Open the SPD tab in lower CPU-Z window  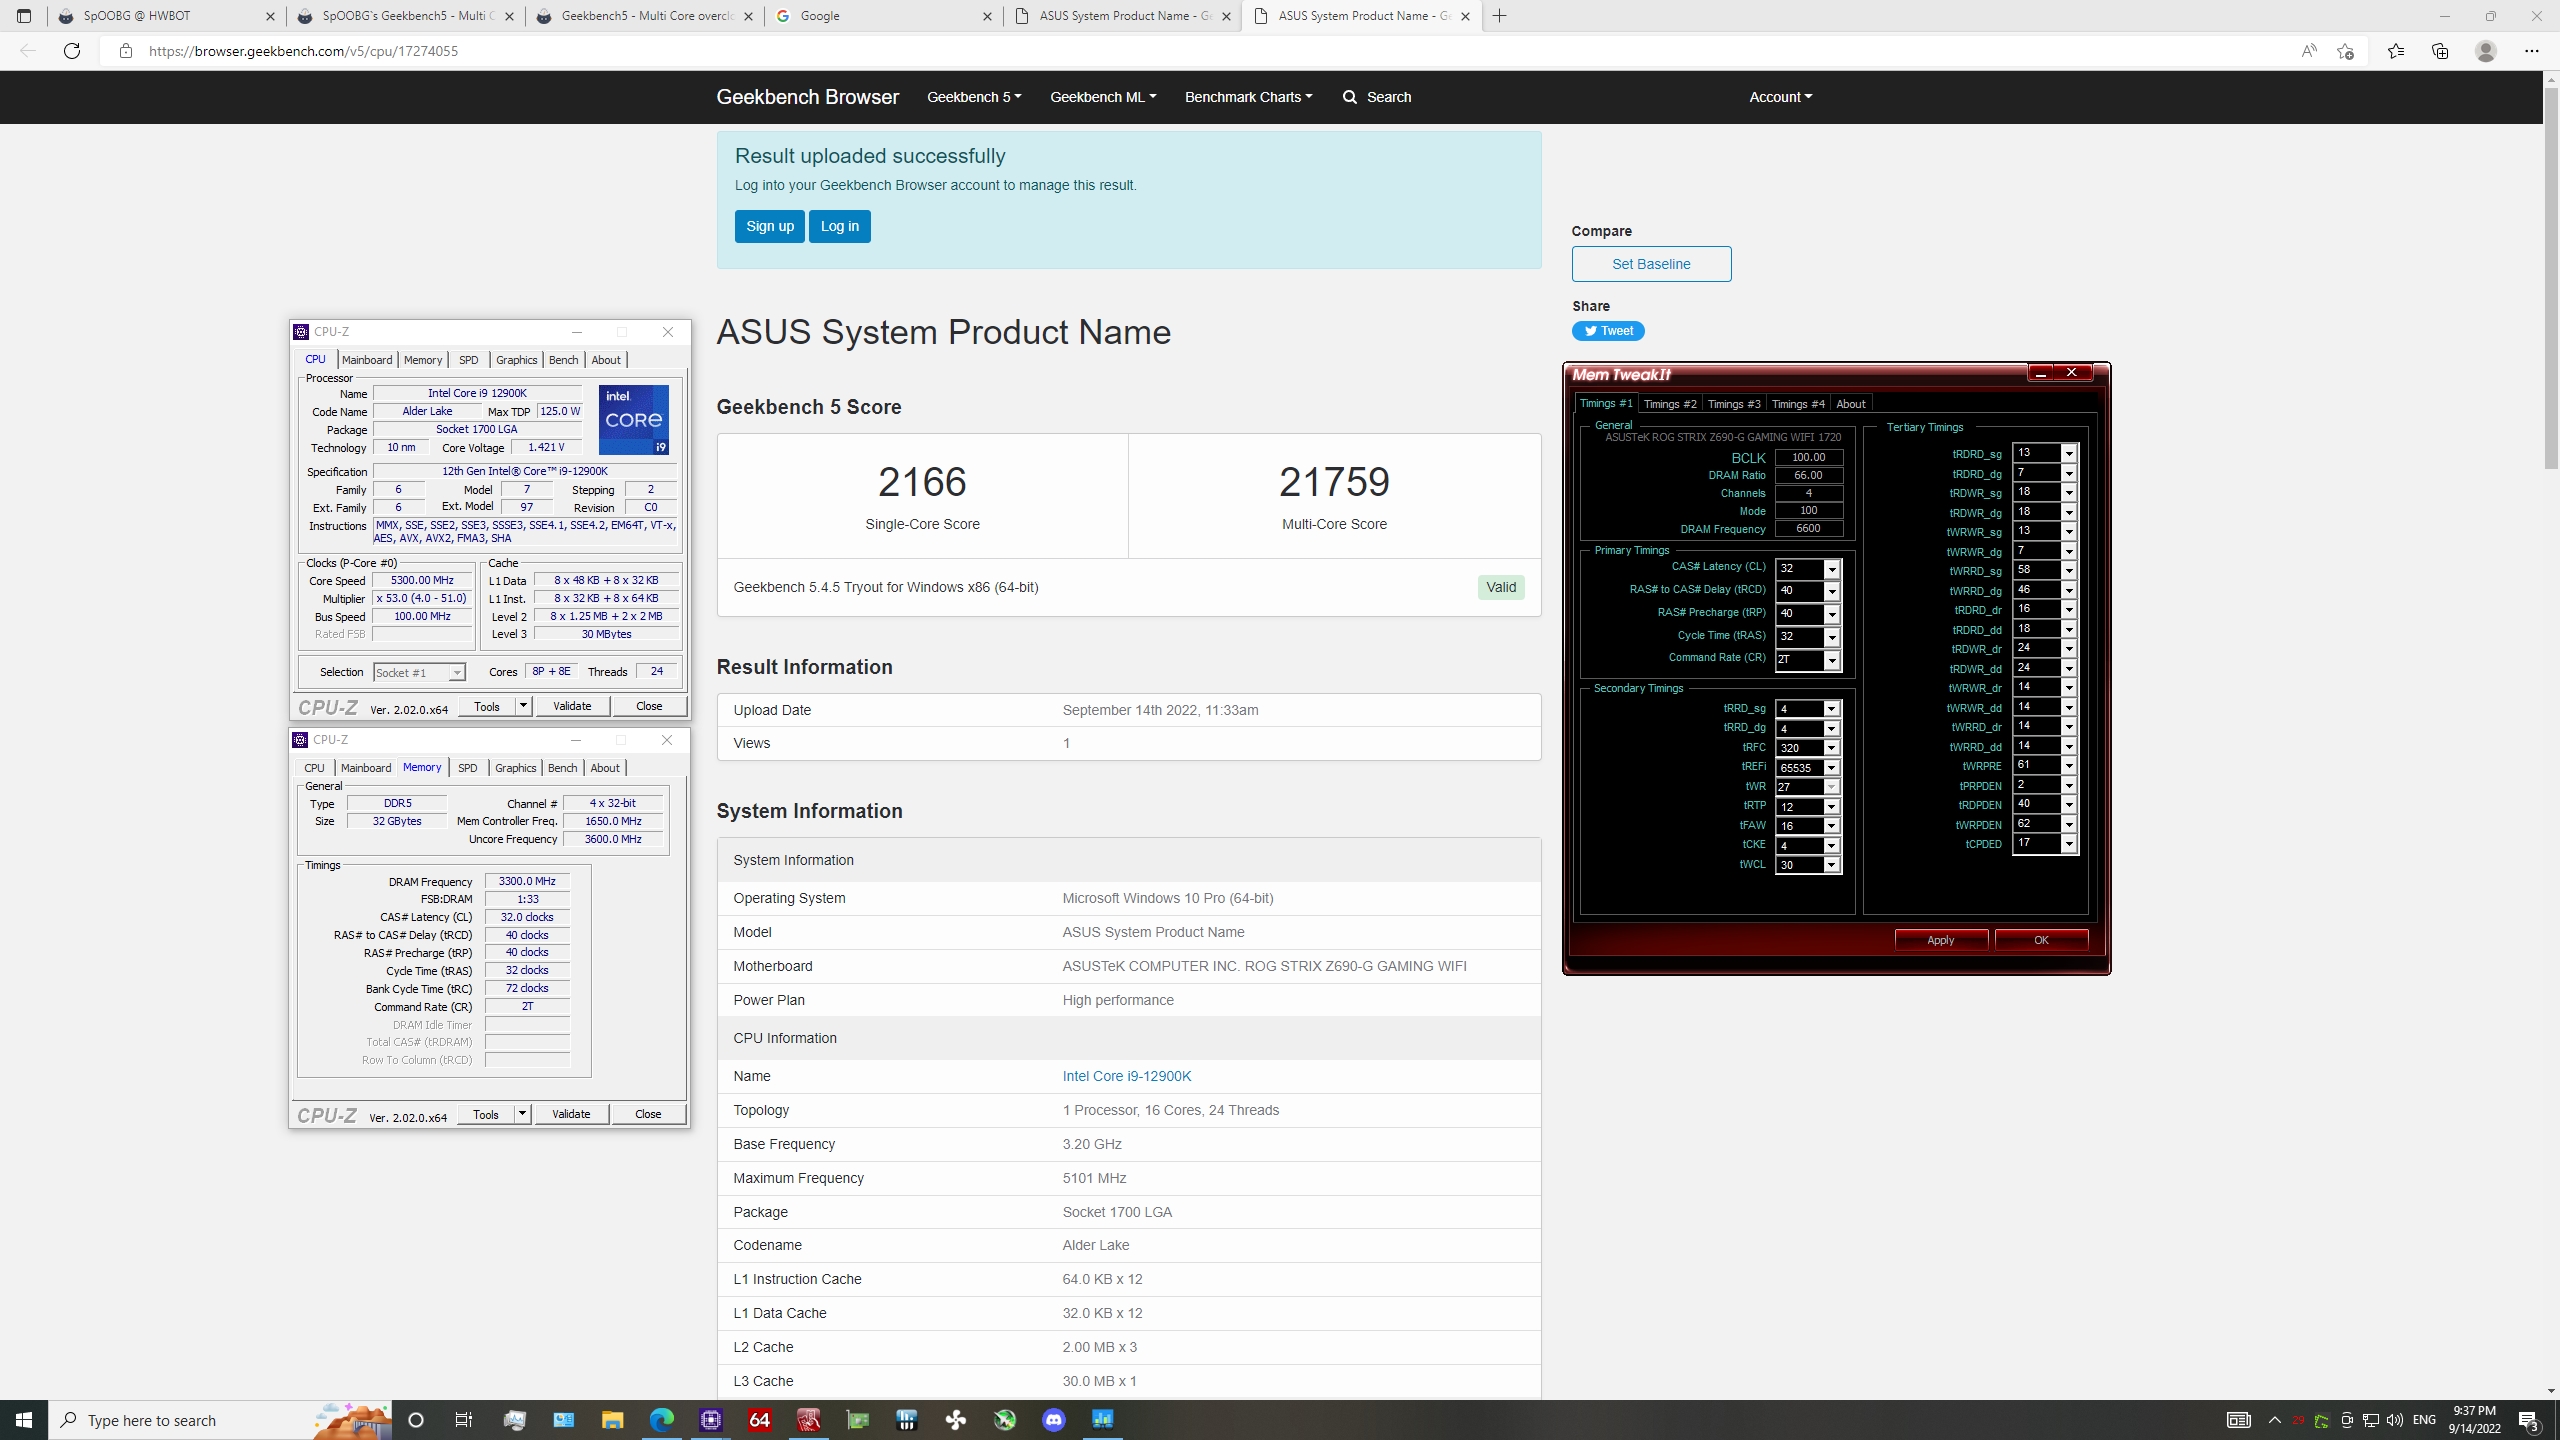click(467, 768)
